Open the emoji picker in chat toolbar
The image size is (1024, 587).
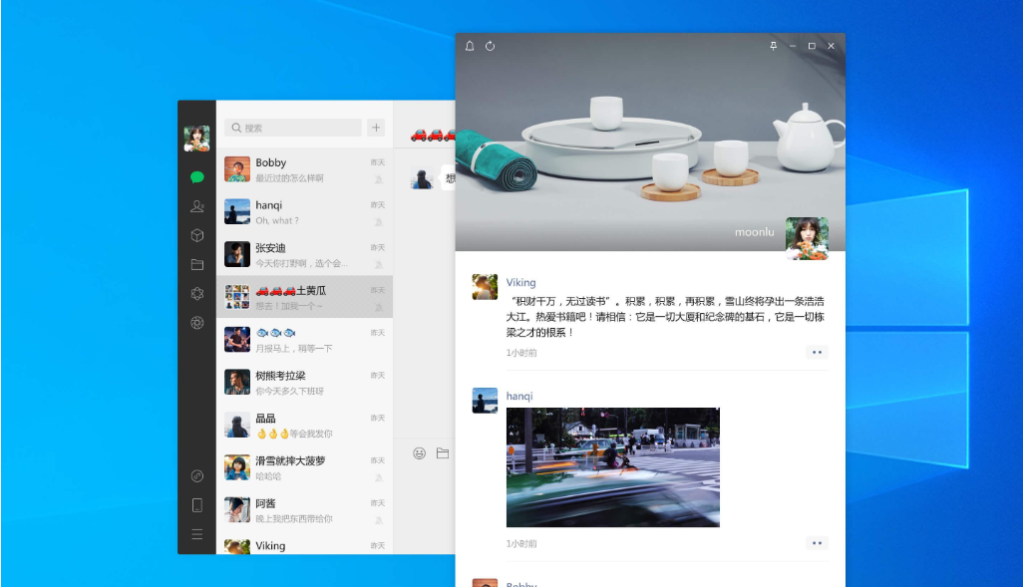[x=419, y=453]
